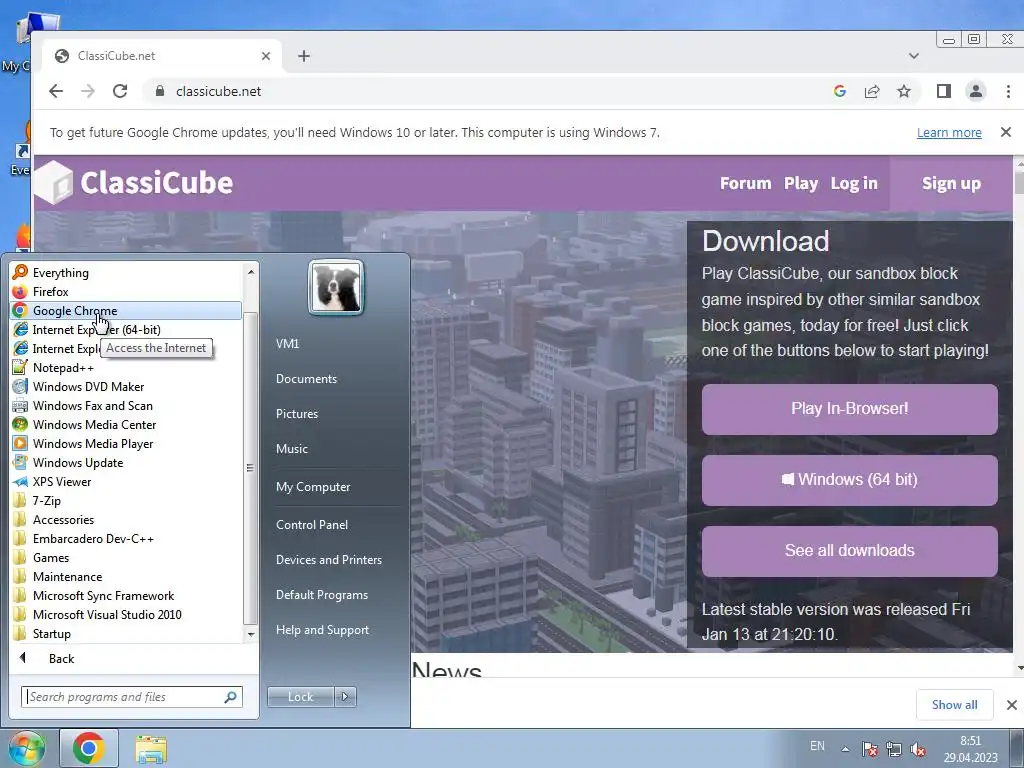Open Chrome's tab search chevron
Viewport: 1024px width, 768px height.
[x=914, y=56]
